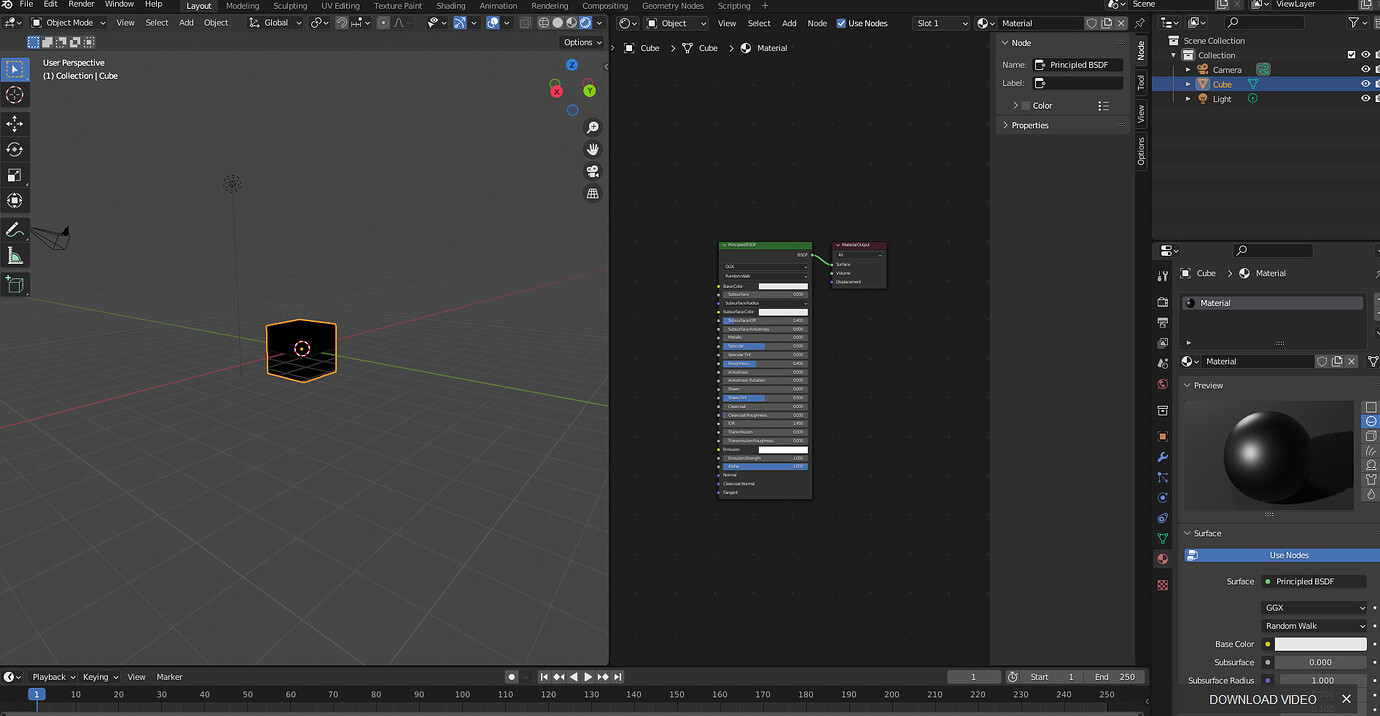
Task: Toggle auto keying record button
Action: 511,677
